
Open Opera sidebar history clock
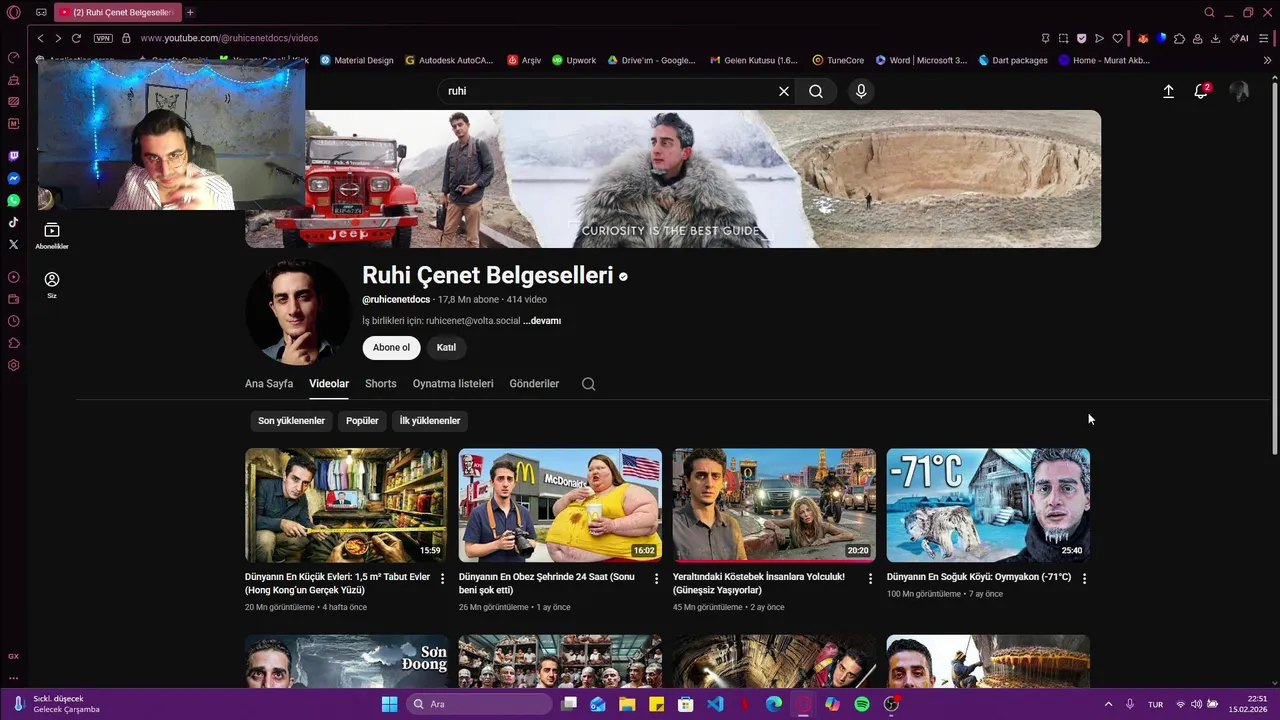pos(14,321)
